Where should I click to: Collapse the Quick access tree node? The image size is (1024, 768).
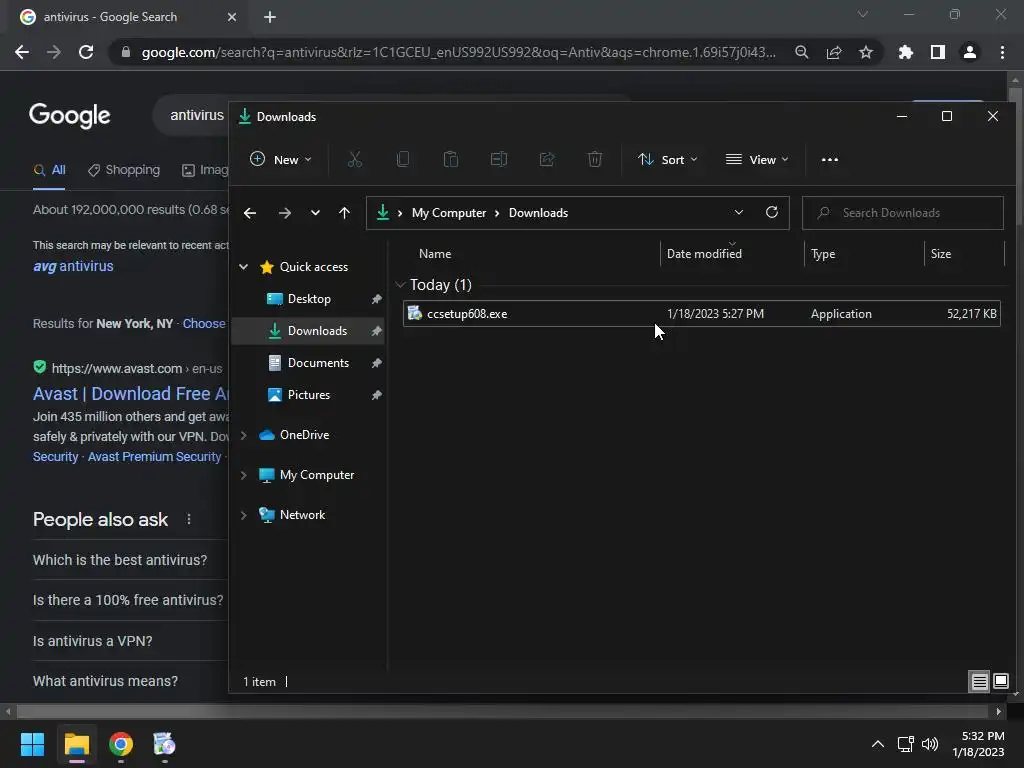pos(244,266)
